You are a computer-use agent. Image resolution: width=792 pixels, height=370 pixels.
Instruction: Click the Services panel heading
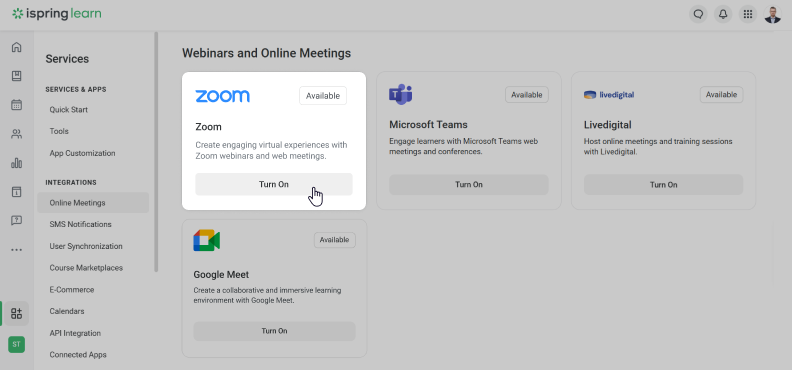(x=67, y=59)
